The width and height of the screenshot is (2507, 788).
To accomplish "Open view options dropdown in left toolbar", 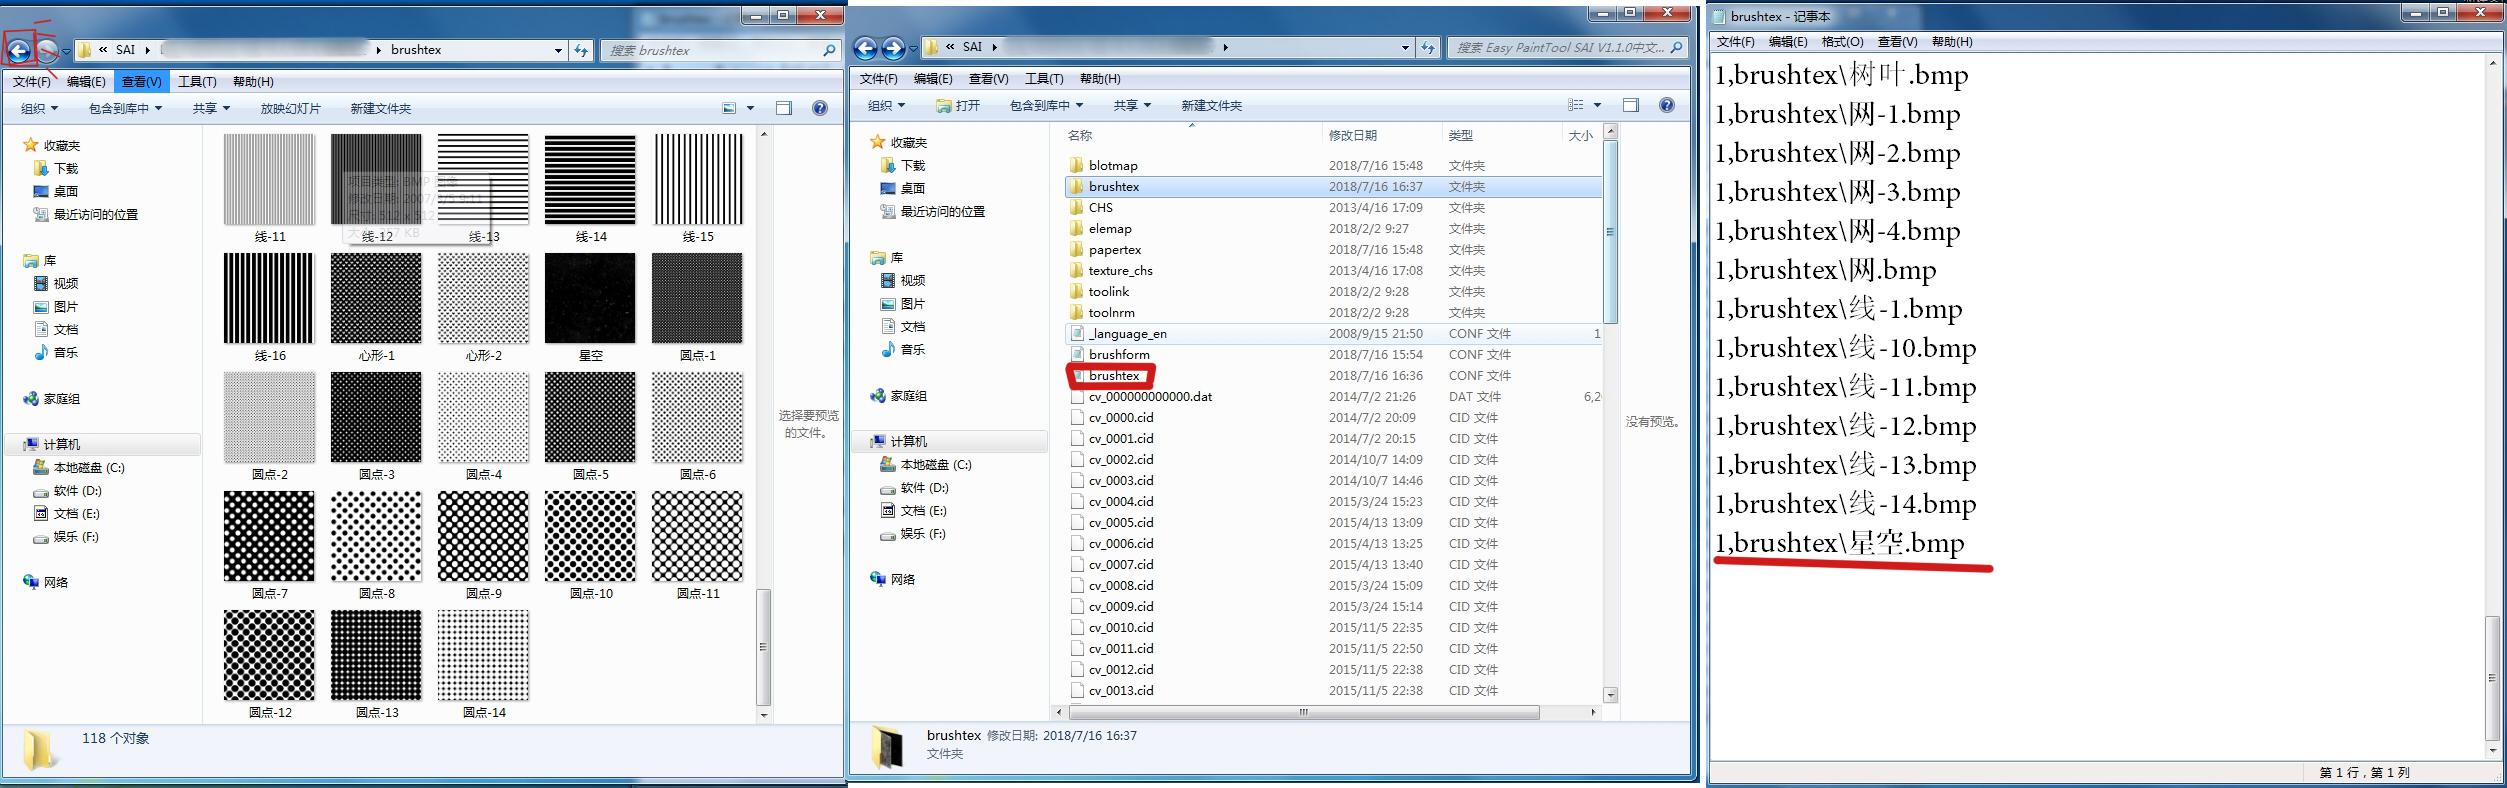I will 751,108.
